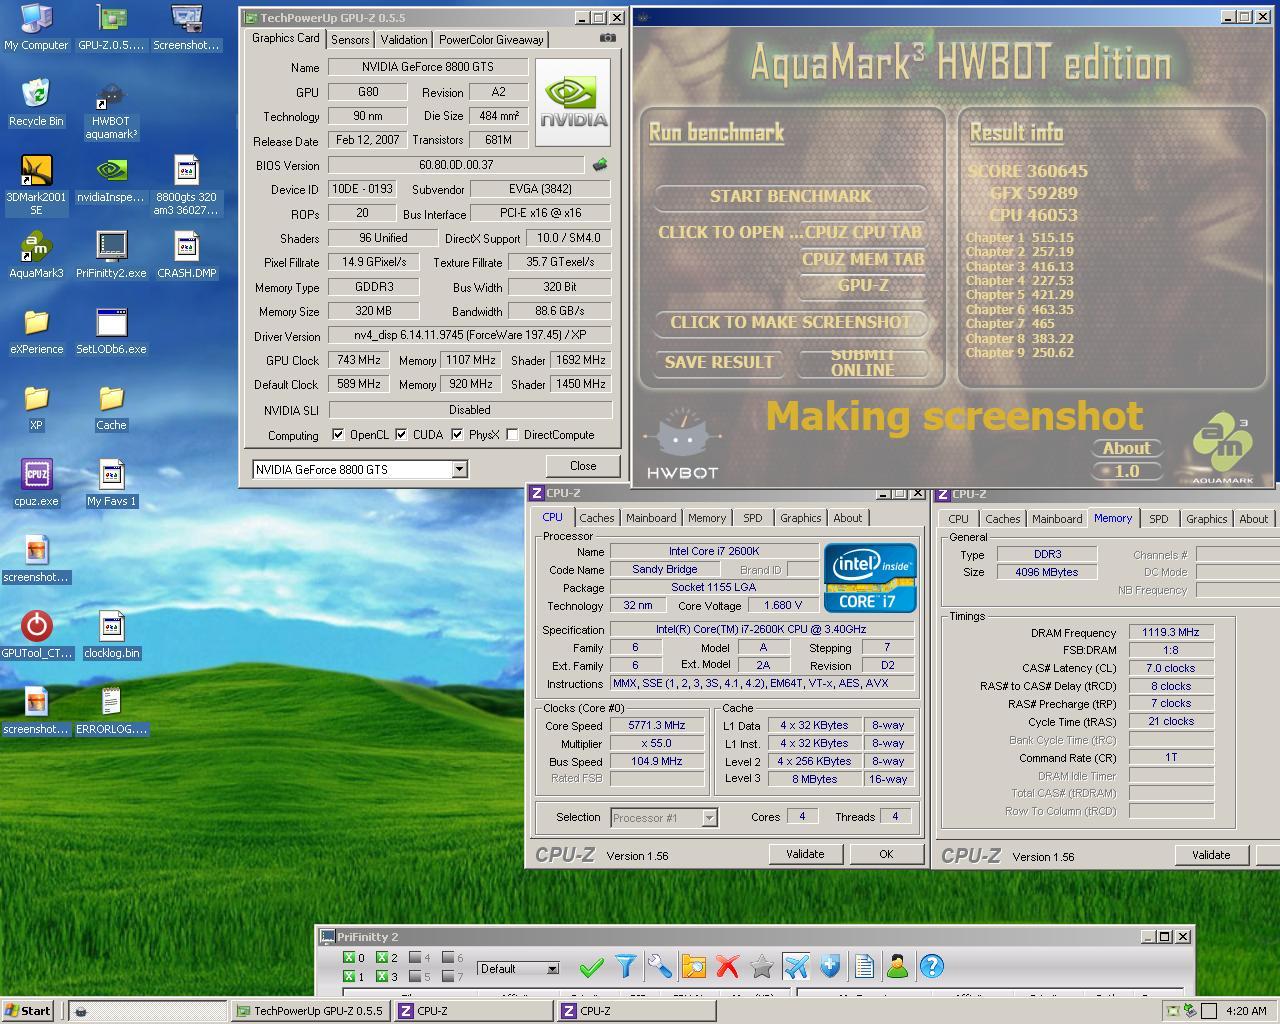Click the Windows Start button
The image size is (1280, 1024).
coord(28,1011)
